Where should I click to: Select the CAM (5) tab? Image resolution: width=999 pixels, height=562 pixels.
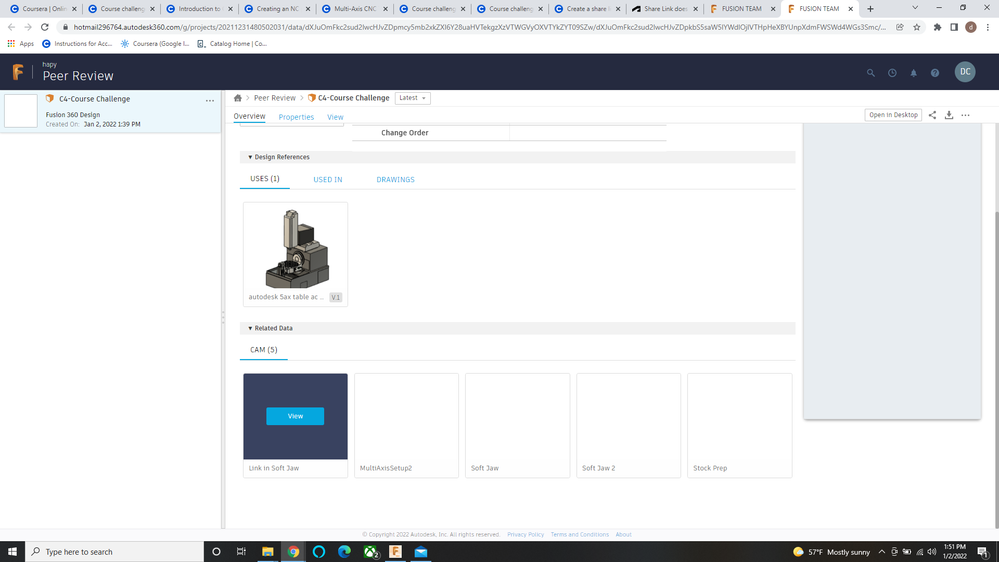point(263,350)
